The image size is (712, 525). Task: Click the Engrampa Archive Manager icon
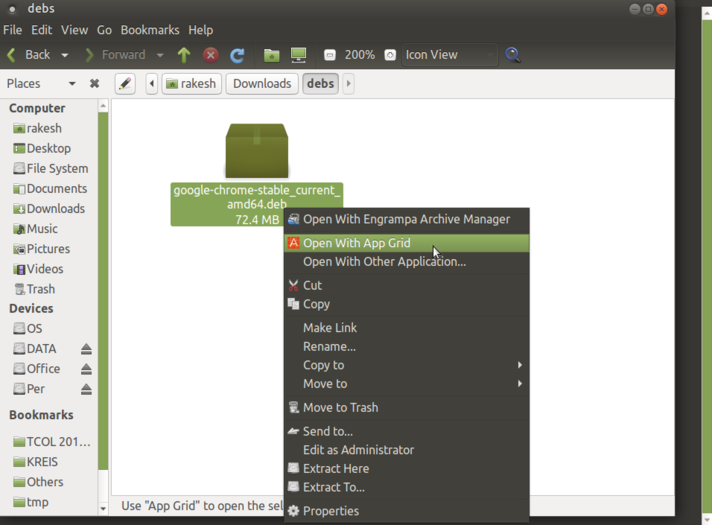(x=293, y=219)
